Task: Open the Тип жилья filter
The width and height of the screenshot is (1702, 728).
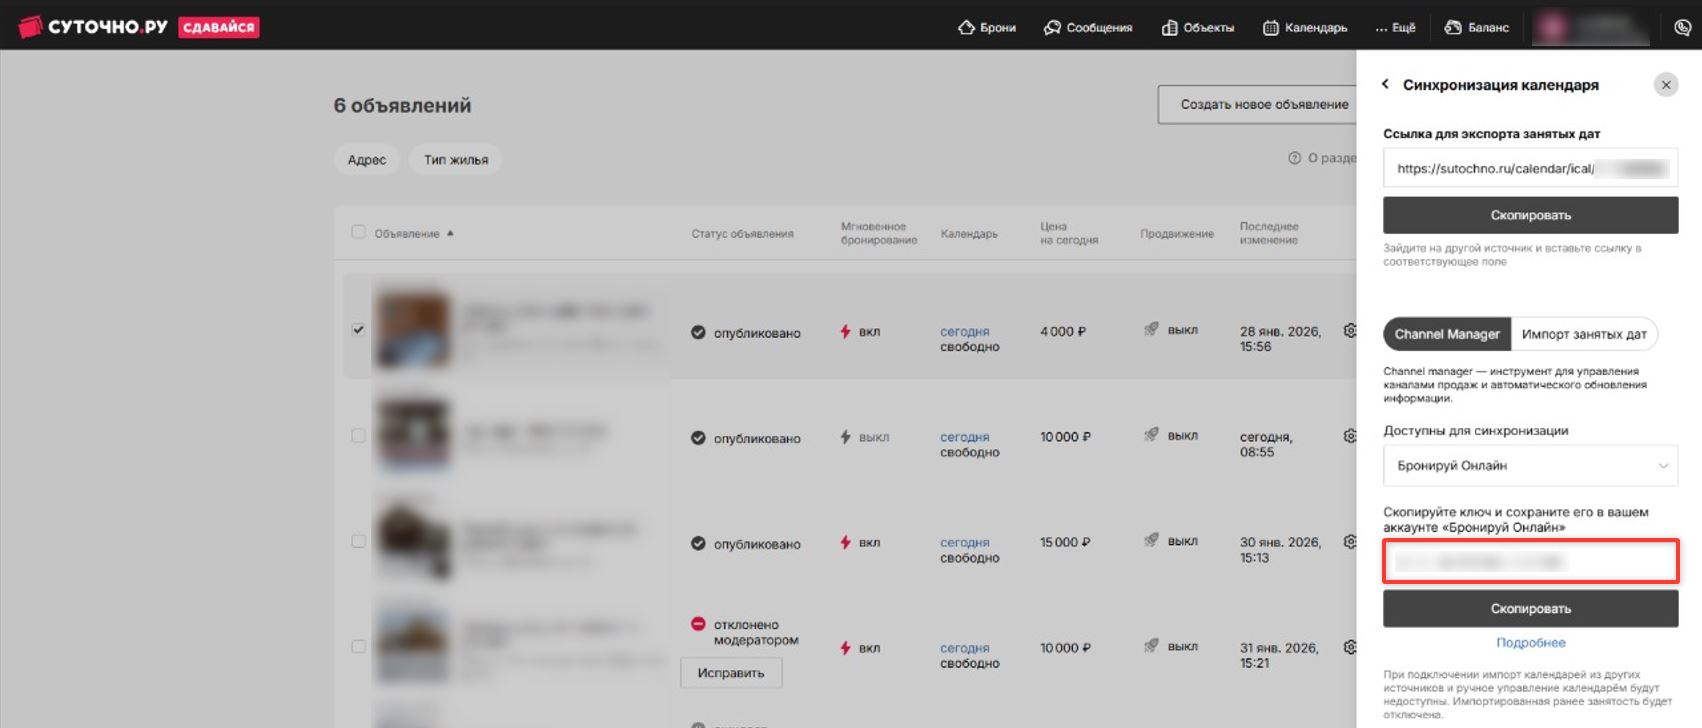Action: point(455,160)
